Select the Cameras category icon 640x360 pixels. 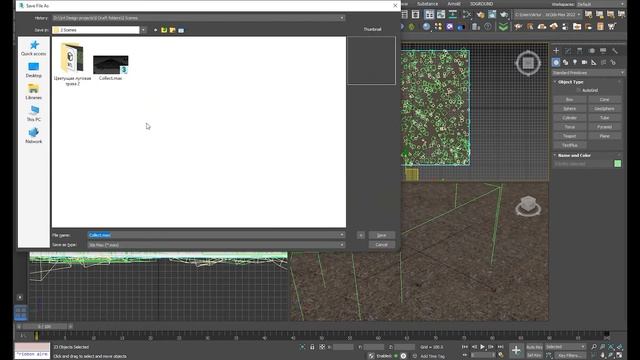(x=584, y=62)
